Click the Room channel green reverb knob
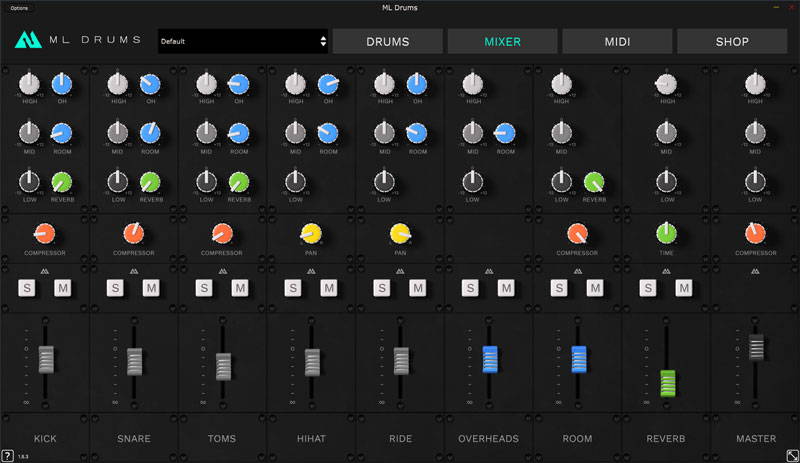The width and height of the screenshot is (800, 463). (594, 182)
